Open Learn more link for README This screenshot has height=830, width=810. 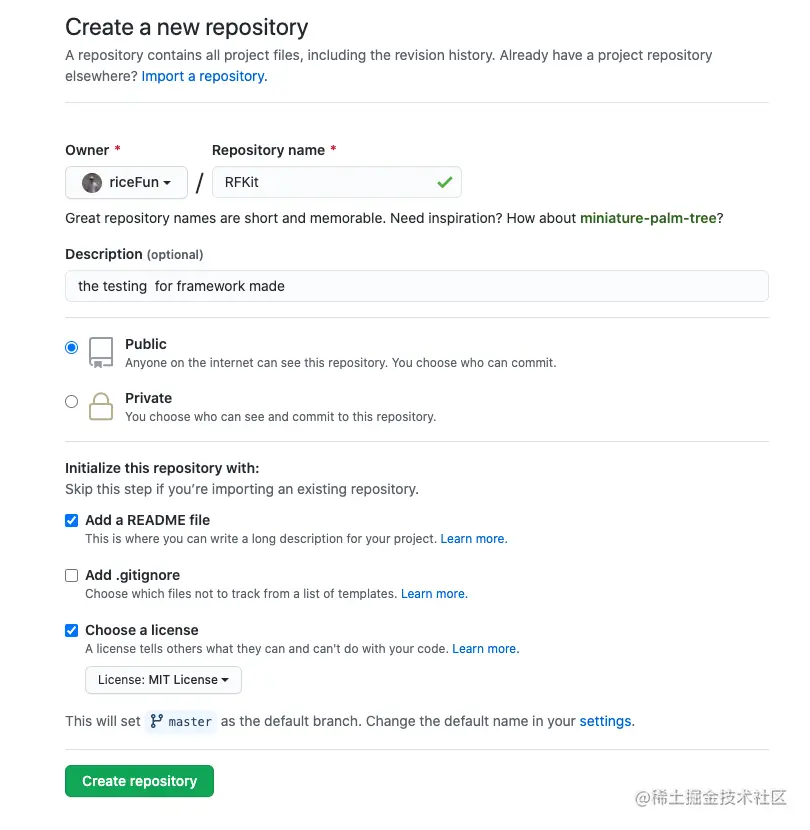tap(473, 539)
